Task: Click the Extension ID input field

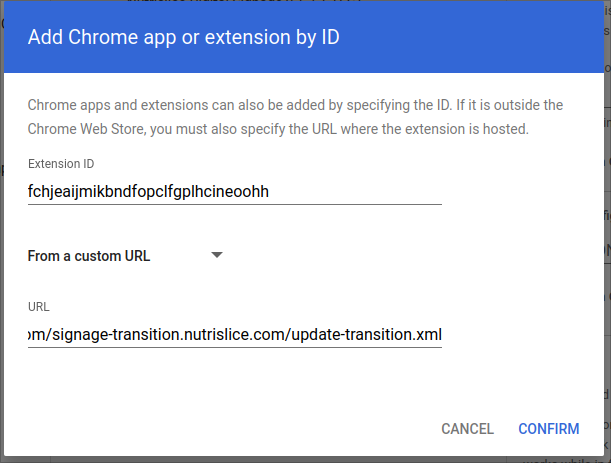Action: pos(235,191)
